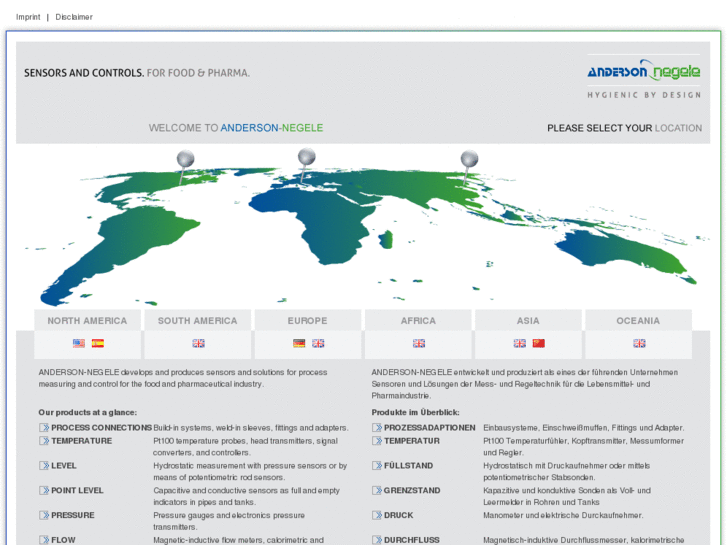
Task: Click the Anderson-Negele logo
Action: (x=644, y=78)
